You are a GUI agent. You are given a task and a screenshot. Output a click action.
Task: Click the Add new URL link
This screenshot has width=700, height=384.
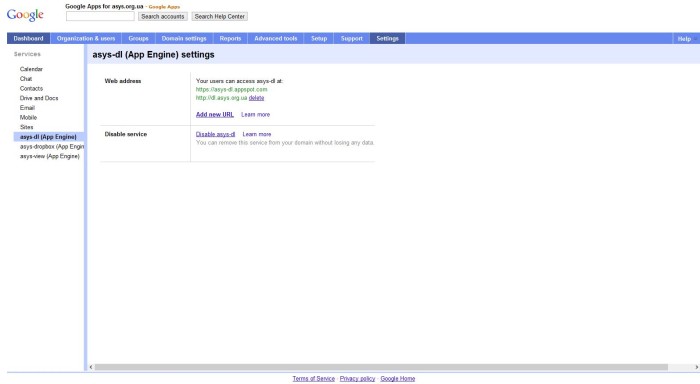tap(215, 115)
